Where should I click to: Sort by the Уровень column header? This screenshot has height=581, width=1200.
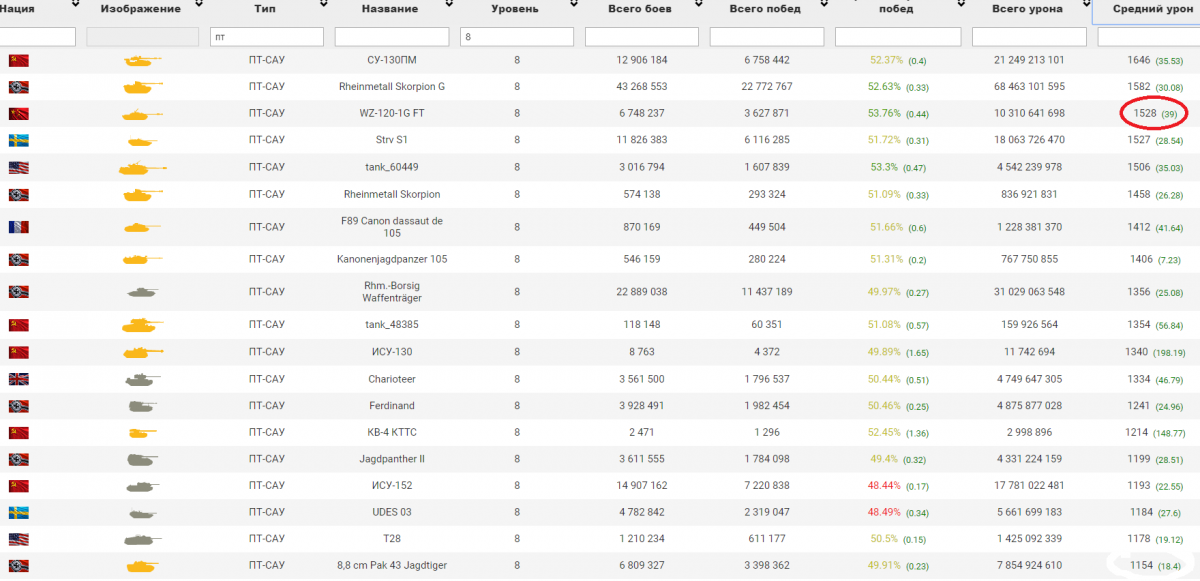tap(516, 9)
